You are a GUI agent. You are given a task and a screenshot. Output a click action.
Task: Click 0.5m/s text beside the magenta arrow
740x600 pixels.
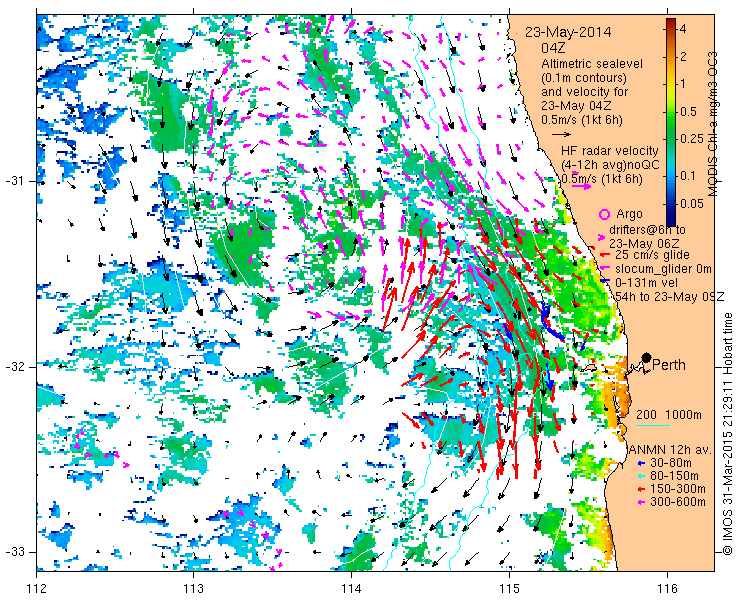tap(602, 179)
